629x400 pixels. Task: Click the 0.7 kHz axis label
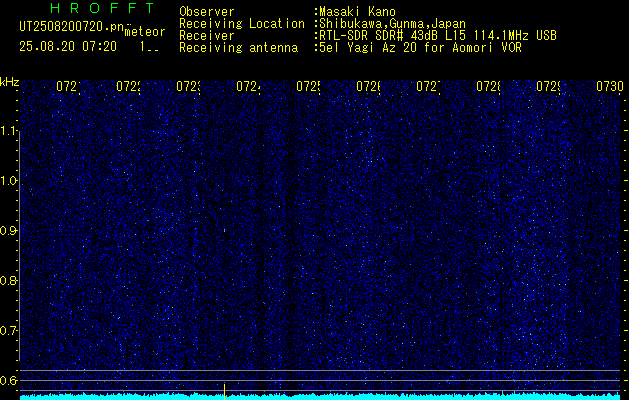[x=8, y=331]
